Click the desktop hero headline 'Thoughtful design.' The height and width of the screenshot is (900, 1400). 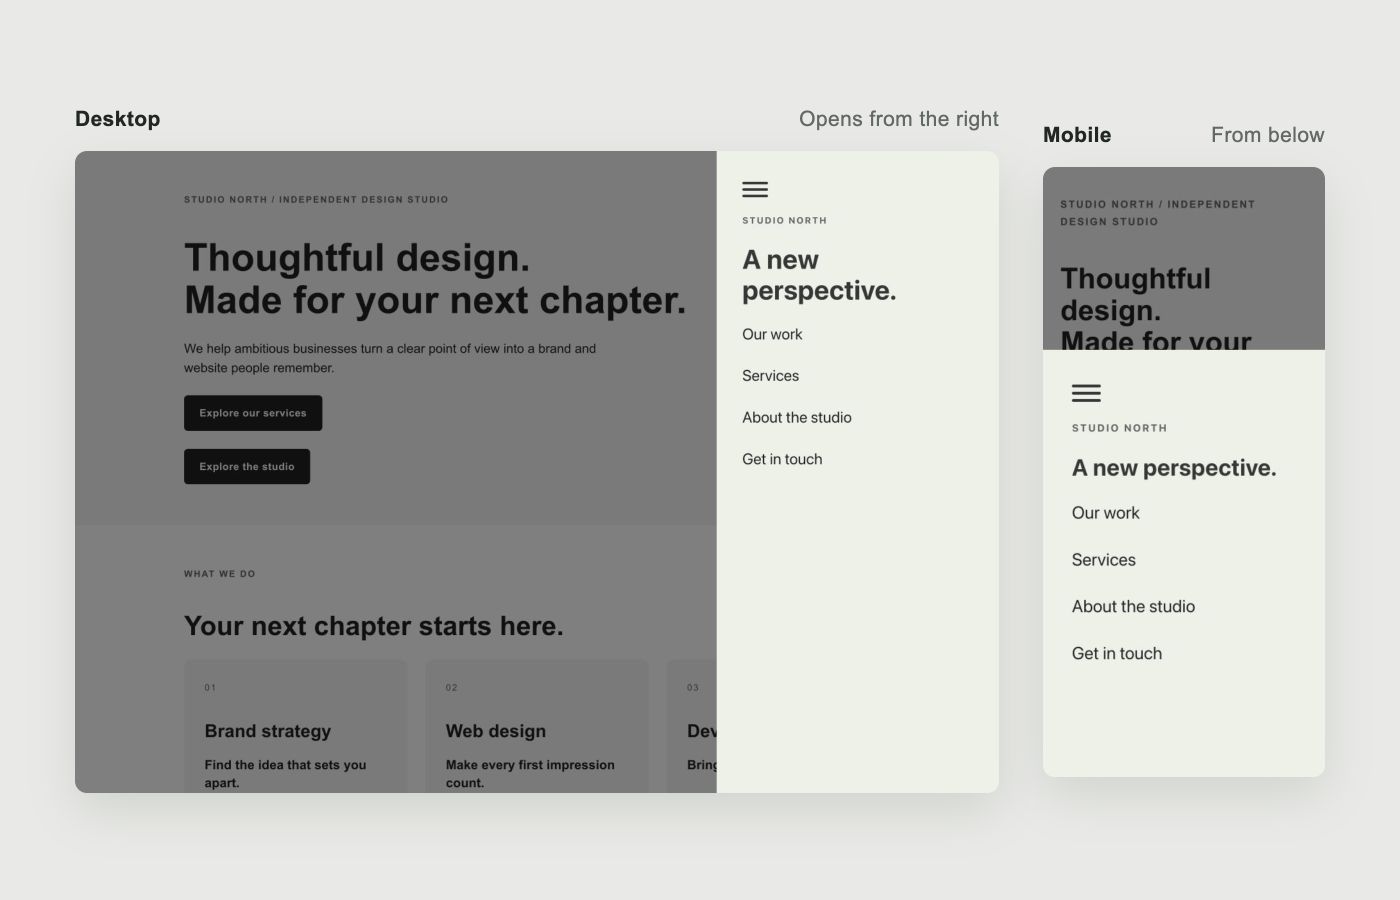click(357, 258)
